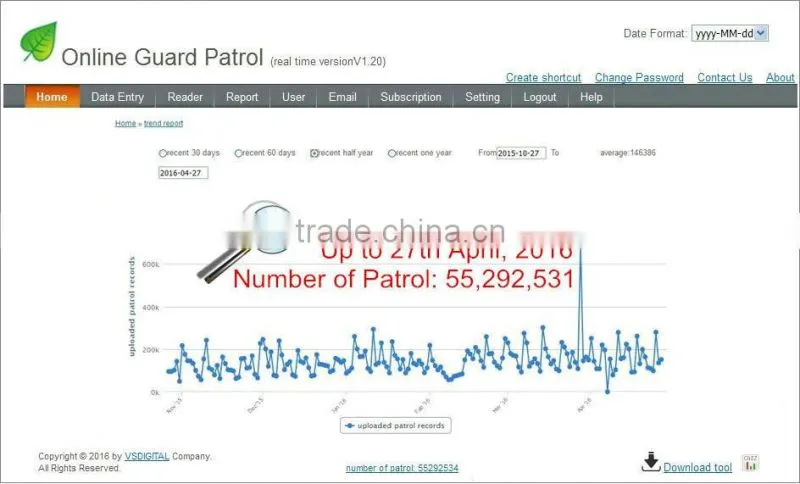800x484 pixels.
Task: Click the About link
Action: (x=780, y=78)
